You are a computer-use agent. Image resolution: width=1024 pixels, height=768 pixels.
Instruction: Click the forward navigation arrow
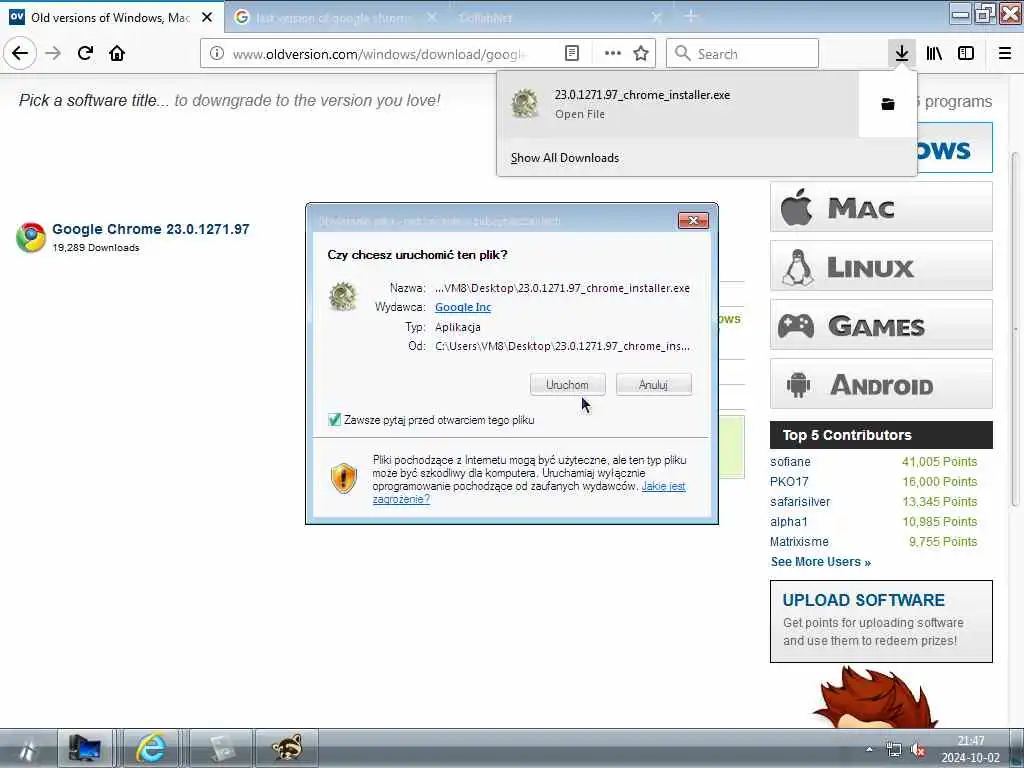tap(53, 53)
